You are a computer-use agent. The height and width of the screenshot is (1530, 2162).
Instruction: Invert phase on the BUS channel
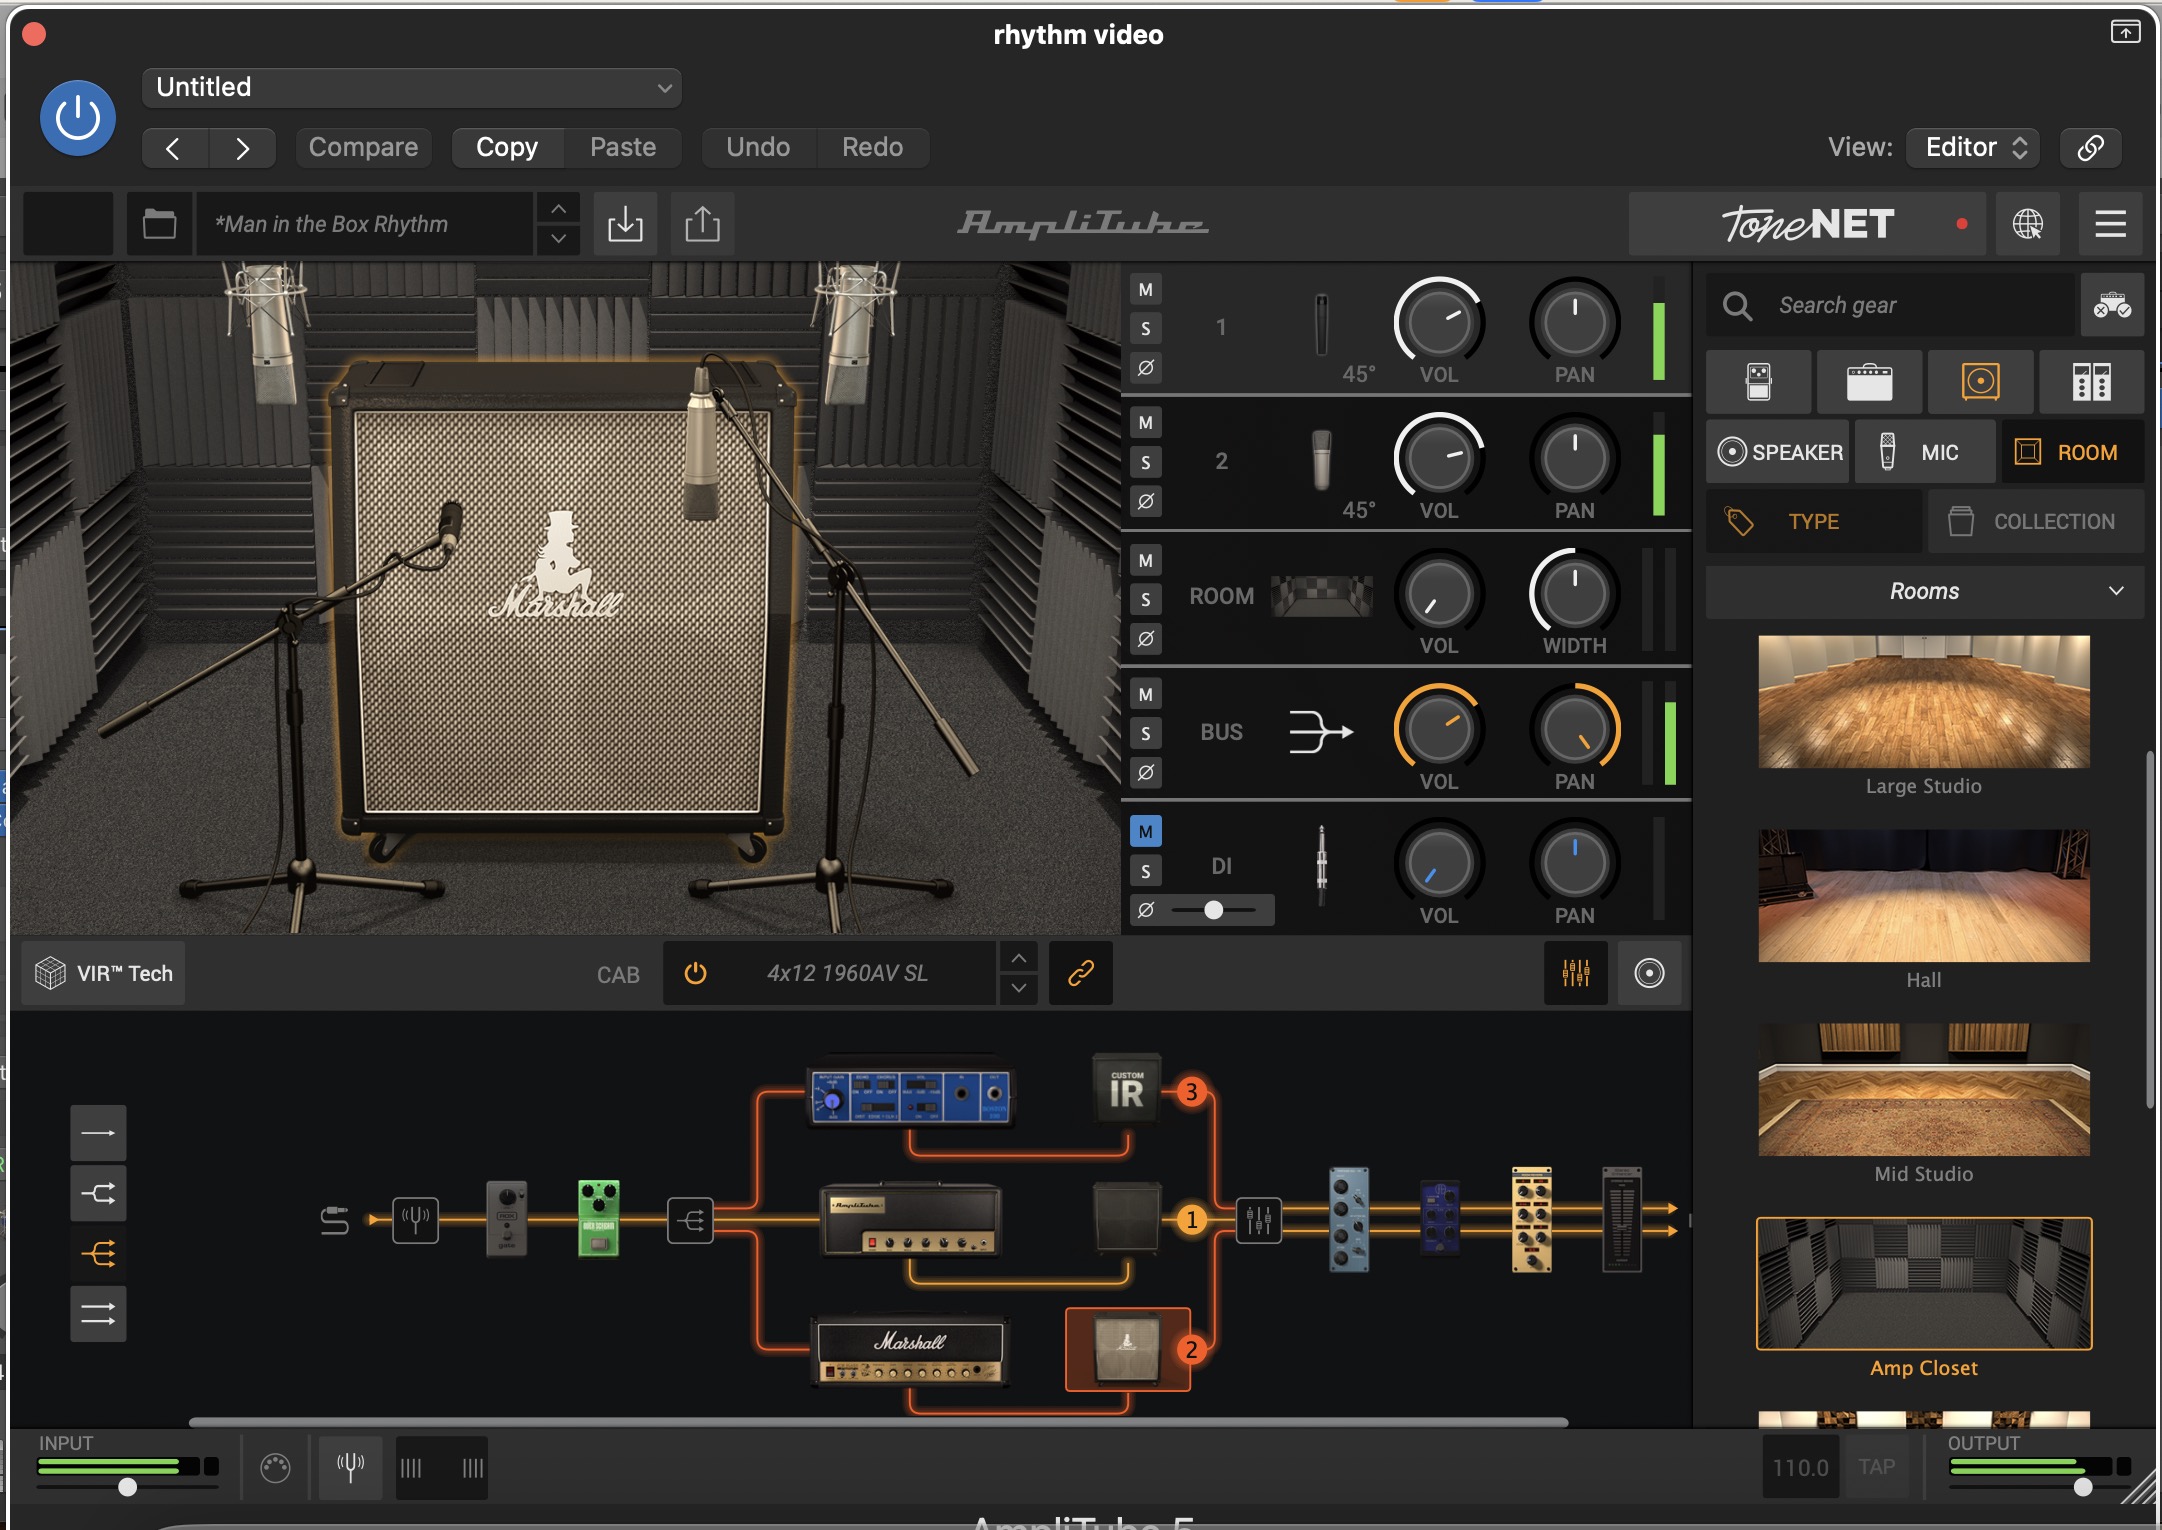[x=1146, y=773]
